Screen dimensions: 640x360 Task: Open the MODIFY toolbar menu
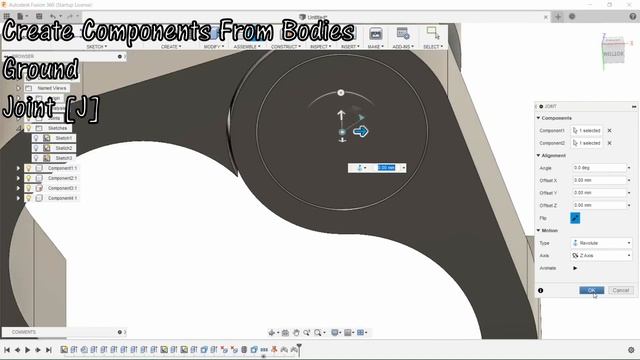[214, 47]
